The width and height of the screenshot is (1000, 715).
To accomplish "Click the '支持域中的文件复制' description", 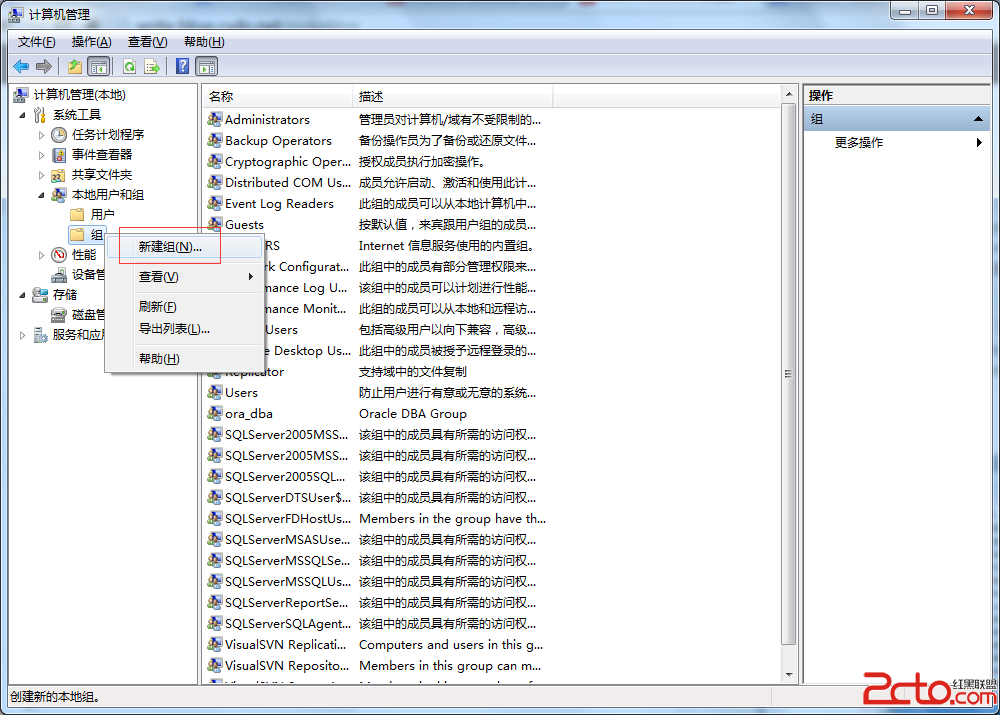I will click(x=413, y=371).
